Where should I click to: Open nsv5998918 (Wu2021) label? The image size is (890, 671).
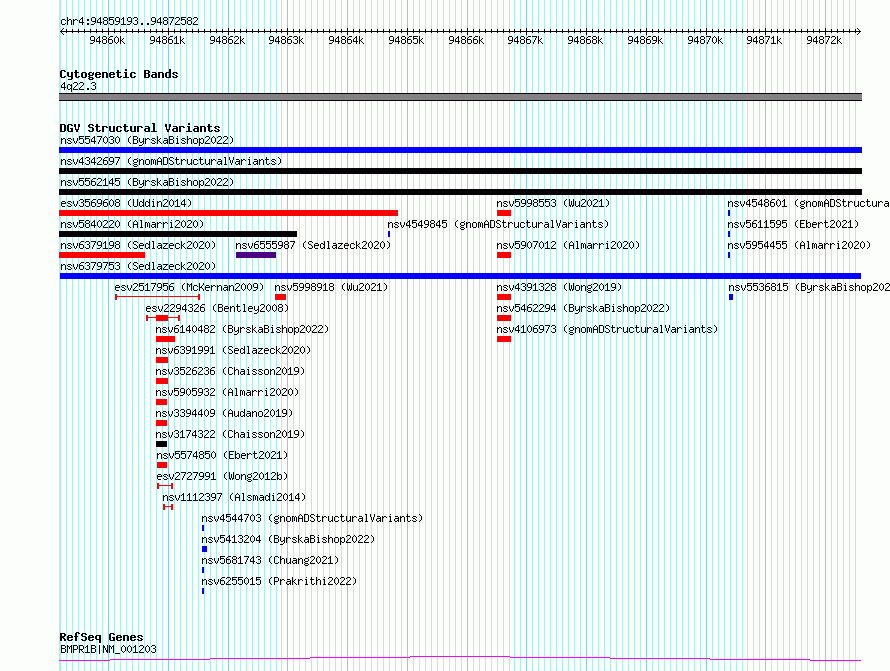(x=331, y=287)
